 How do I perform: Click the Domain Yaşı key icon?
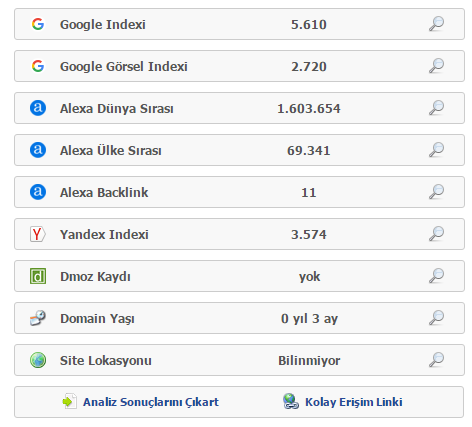pyautogui.click(x=38, y=318)
